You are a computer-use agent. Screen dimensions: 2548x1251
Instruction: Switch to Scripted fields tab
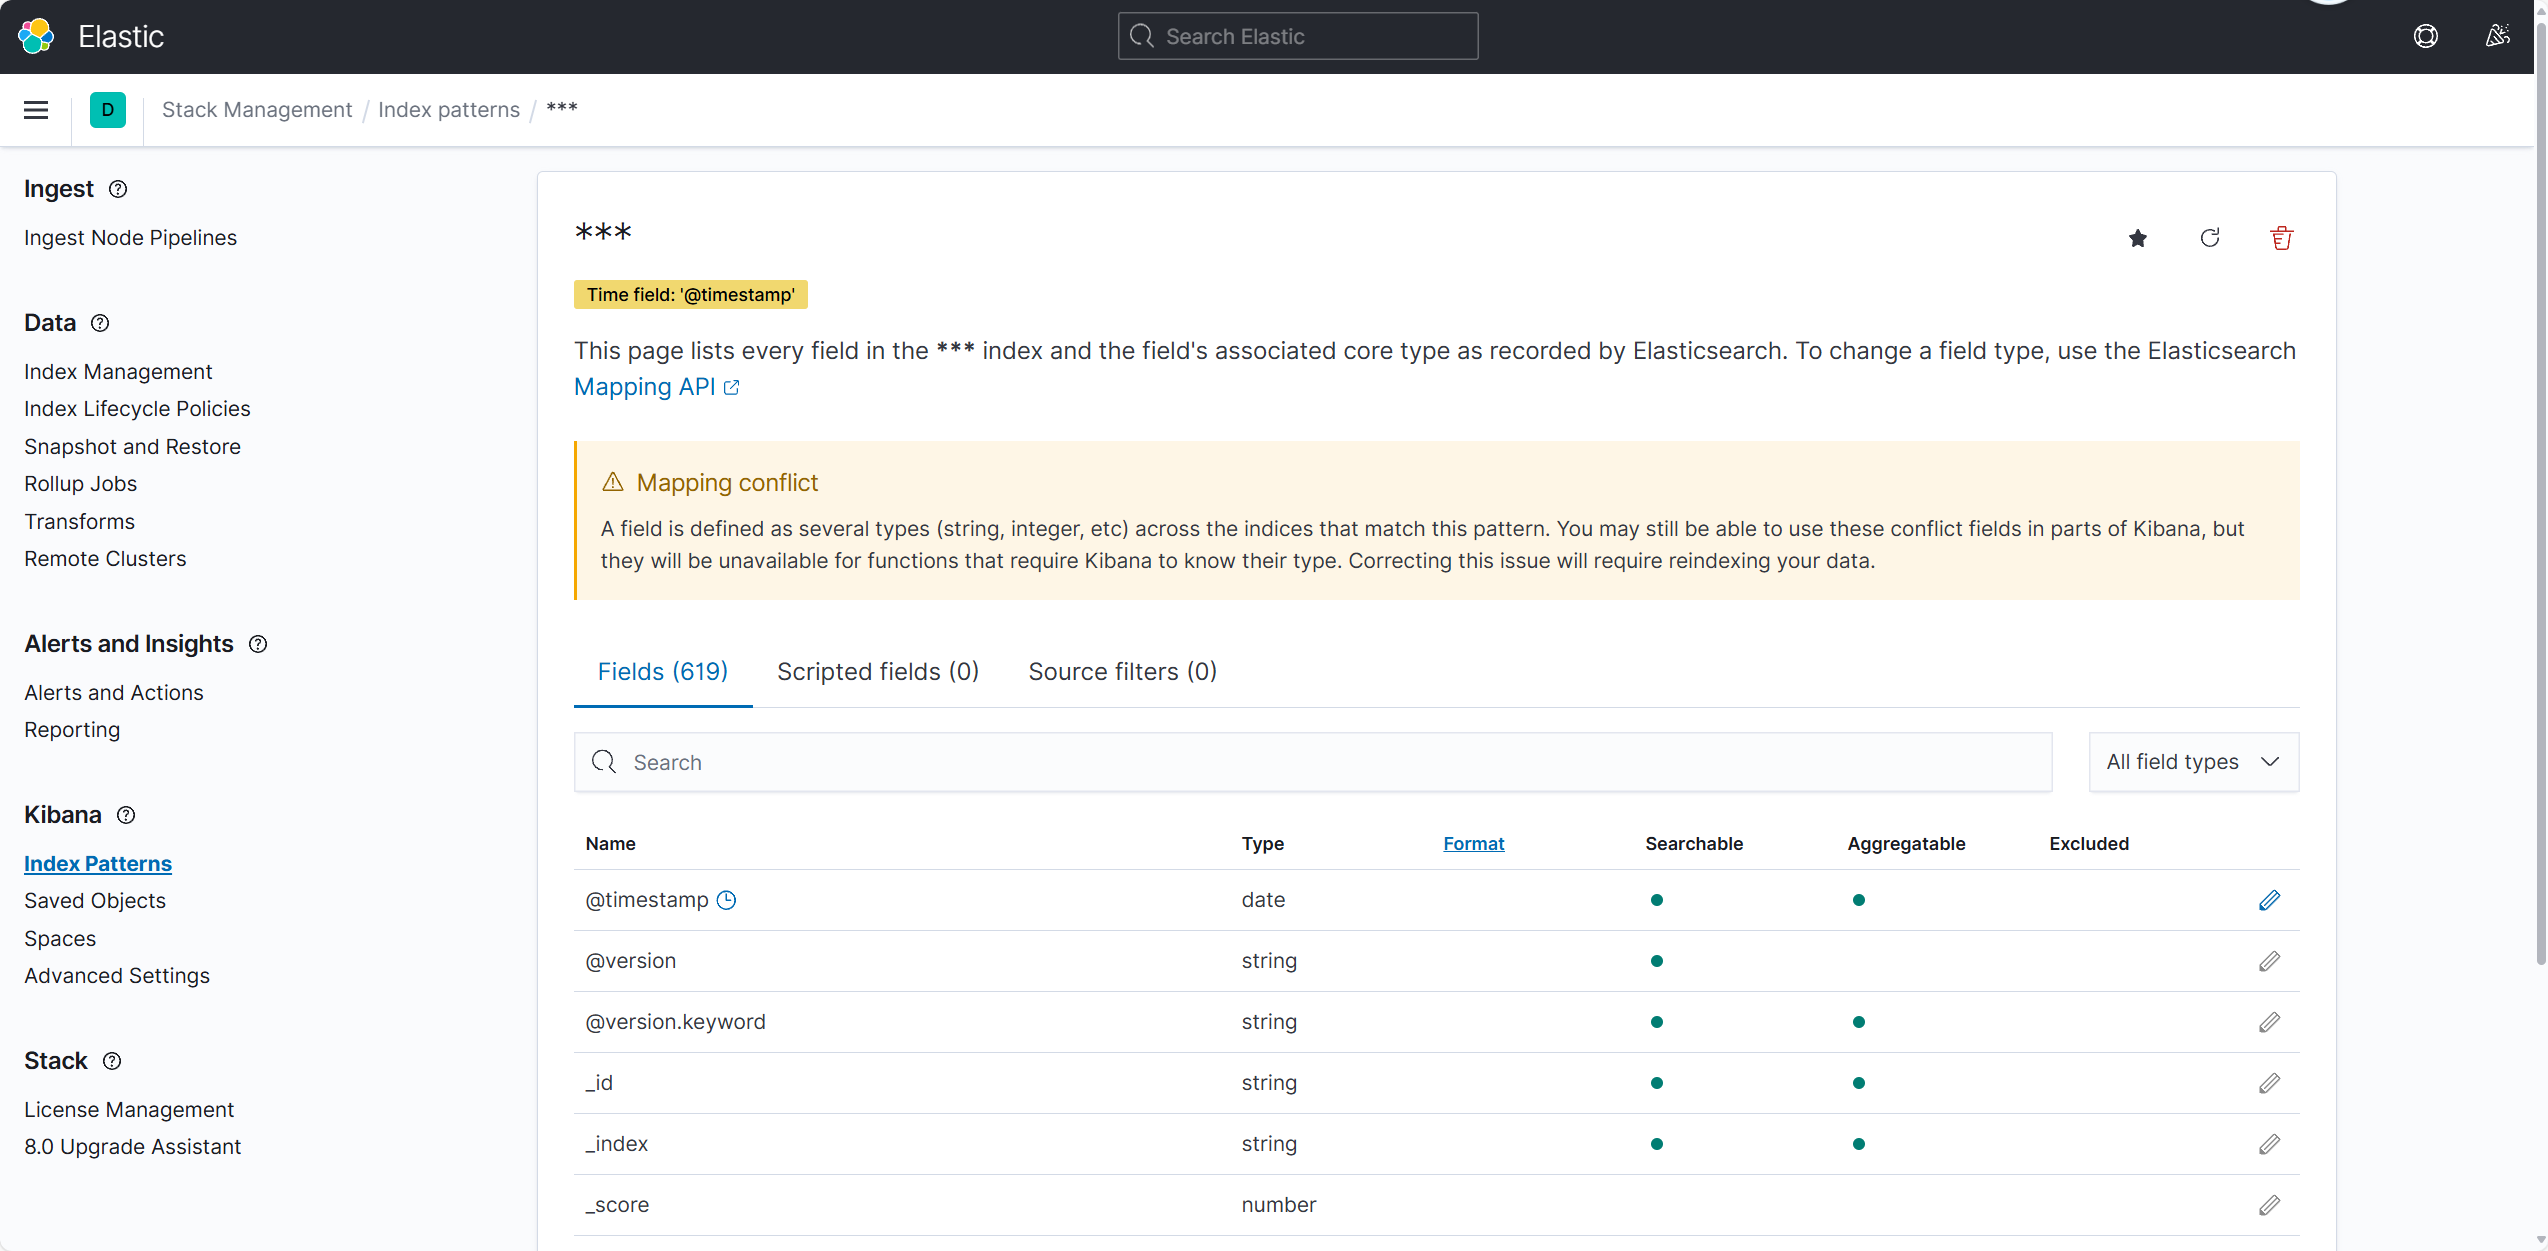point(877,672)
